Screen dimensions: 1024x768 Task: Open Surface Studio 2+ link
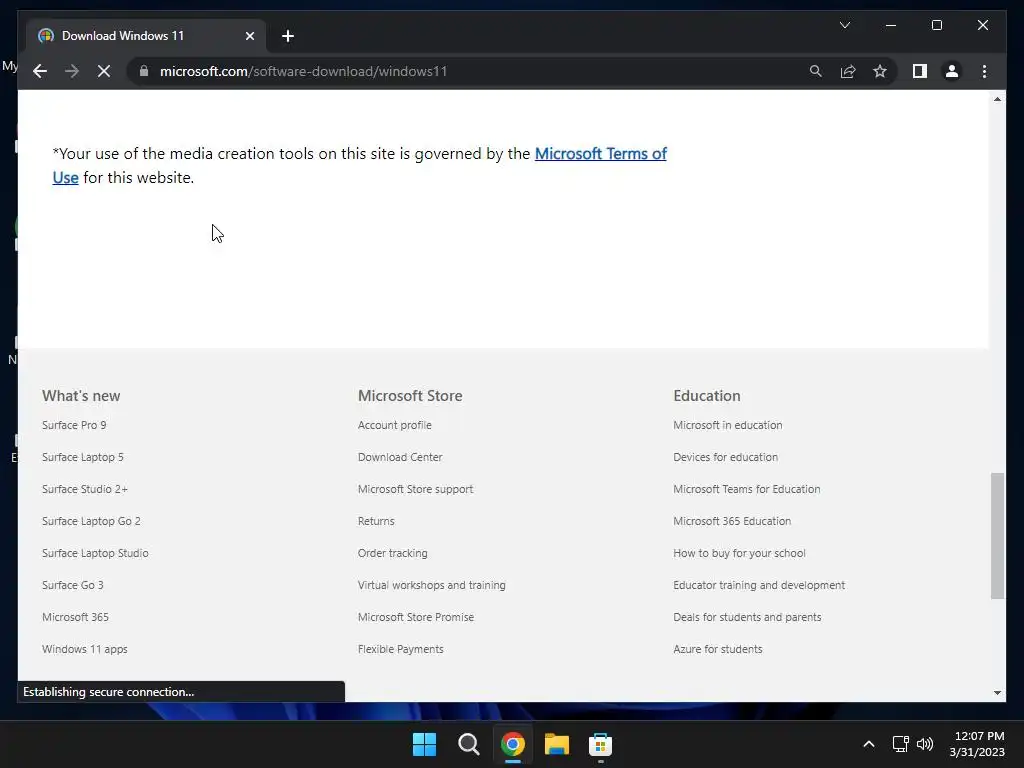[x=85, y=489]
